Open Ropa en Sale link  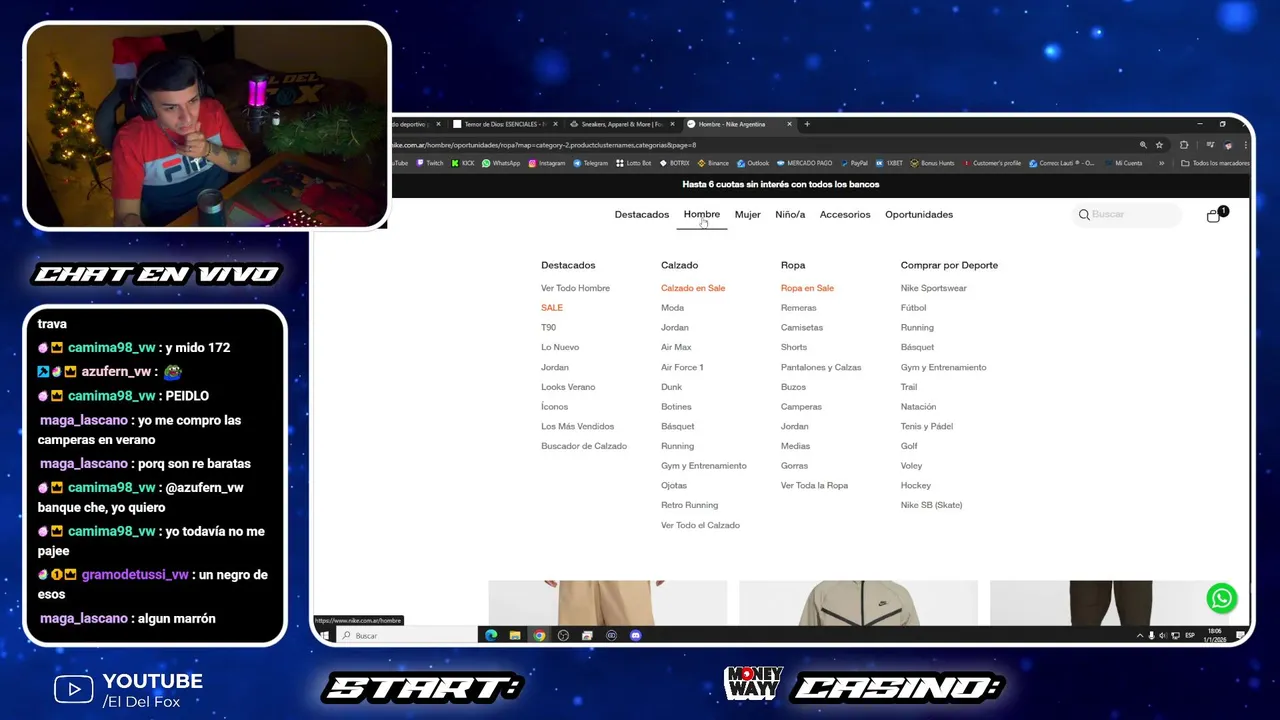click(x=807, y=288)
